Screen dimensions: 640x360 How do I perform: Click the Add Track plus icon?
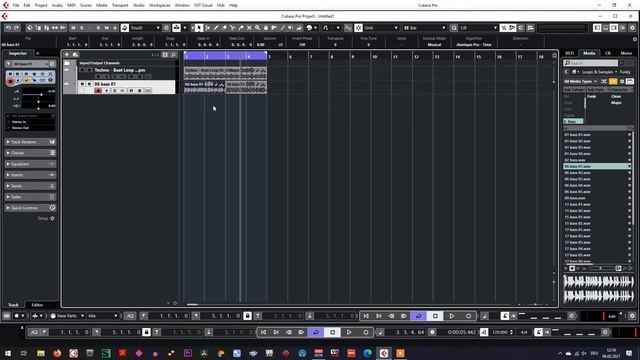tap(67, 54)
